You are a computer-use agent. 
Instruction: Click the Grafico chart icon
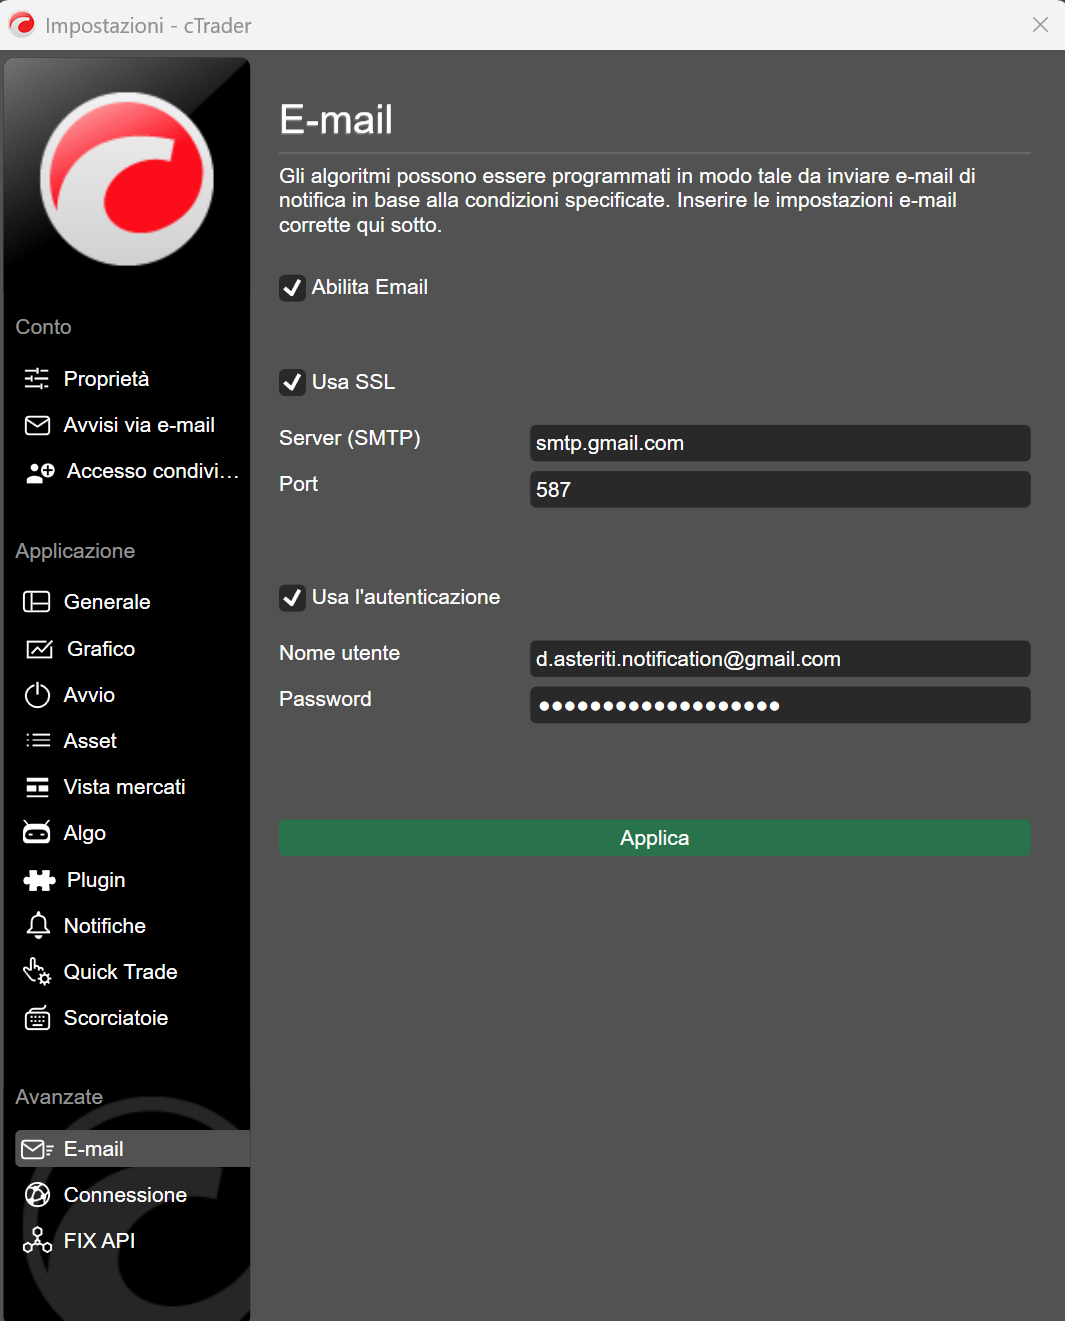tap(39, 649)
